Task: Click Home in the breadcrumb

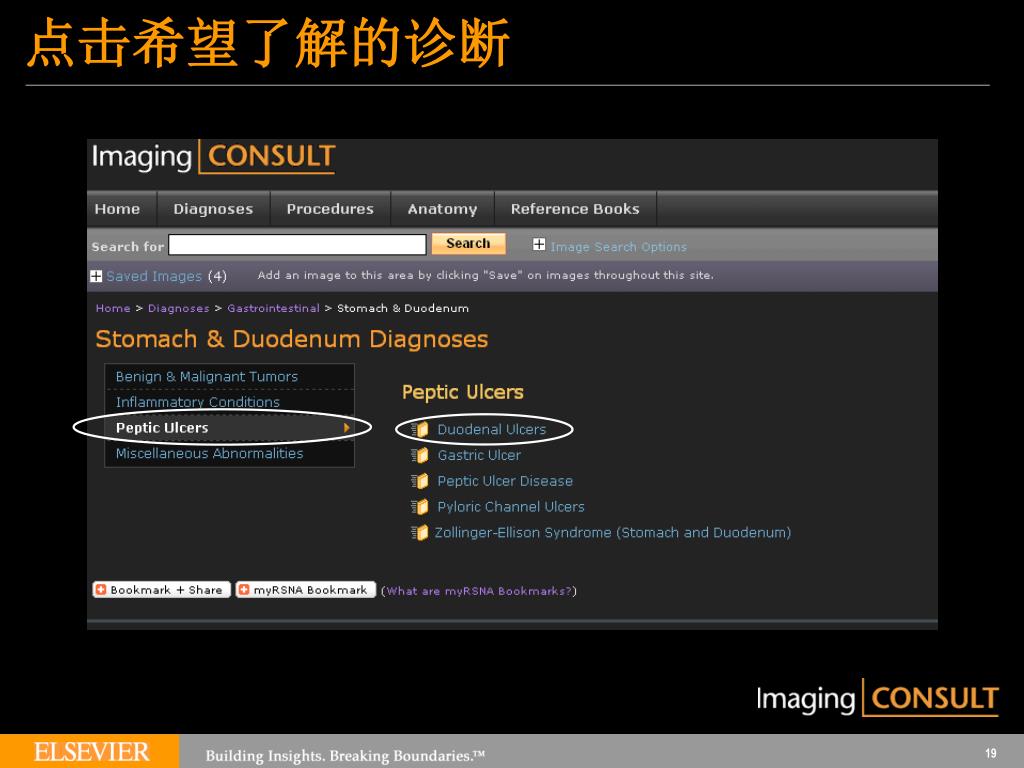Action: pyautogui.click(x=113, y=308)
